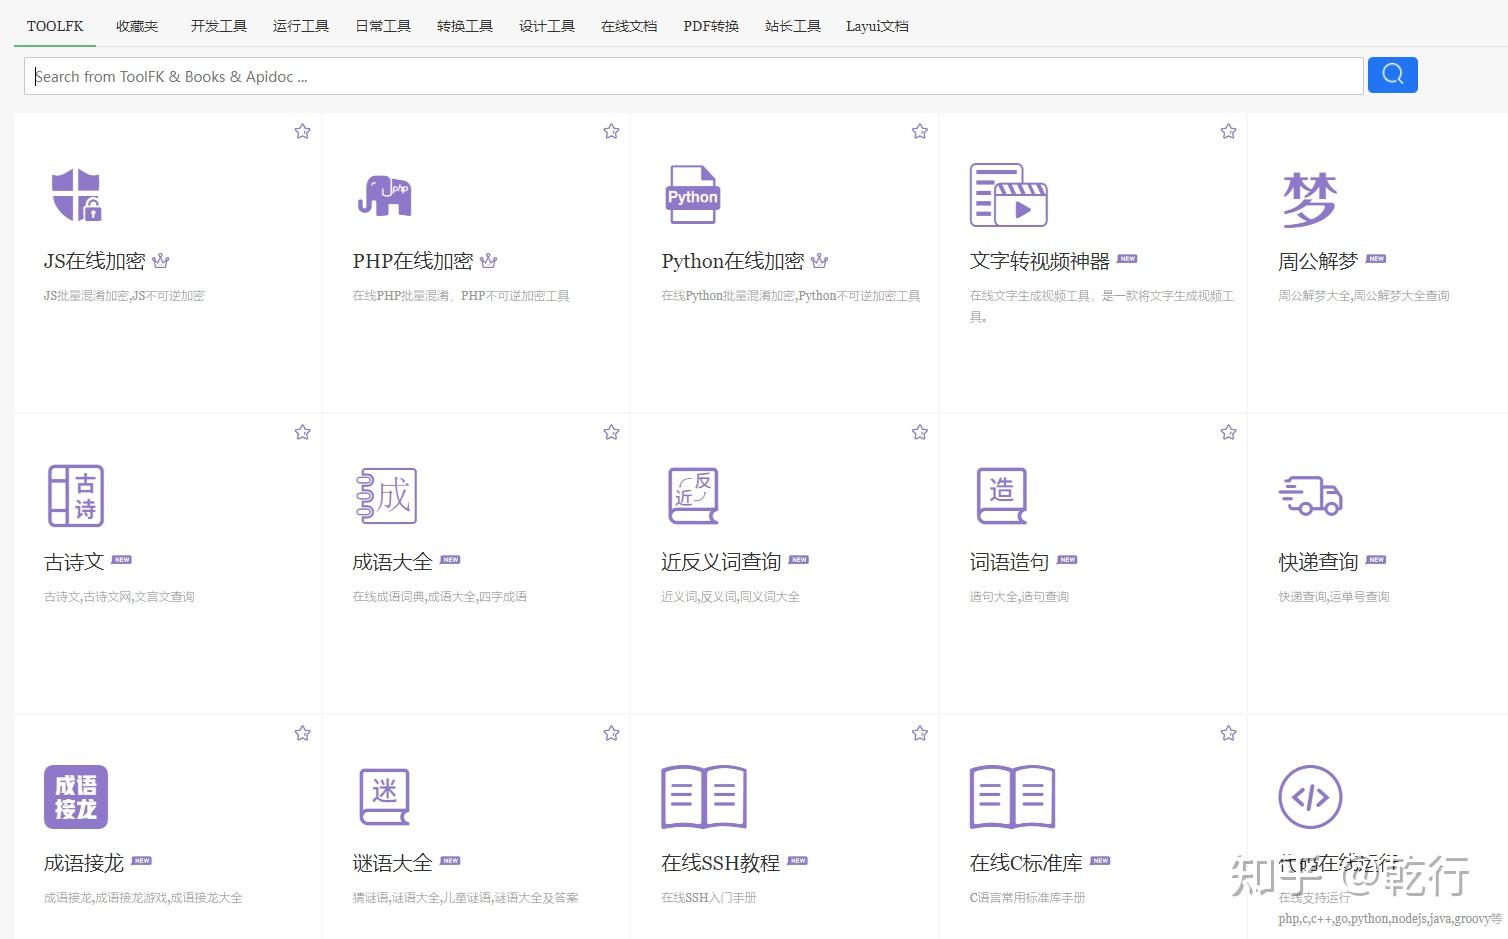Click the delivery truck icon for 快递查询
This screenshot has width=1508, height=939.
tap(1311, 496)
